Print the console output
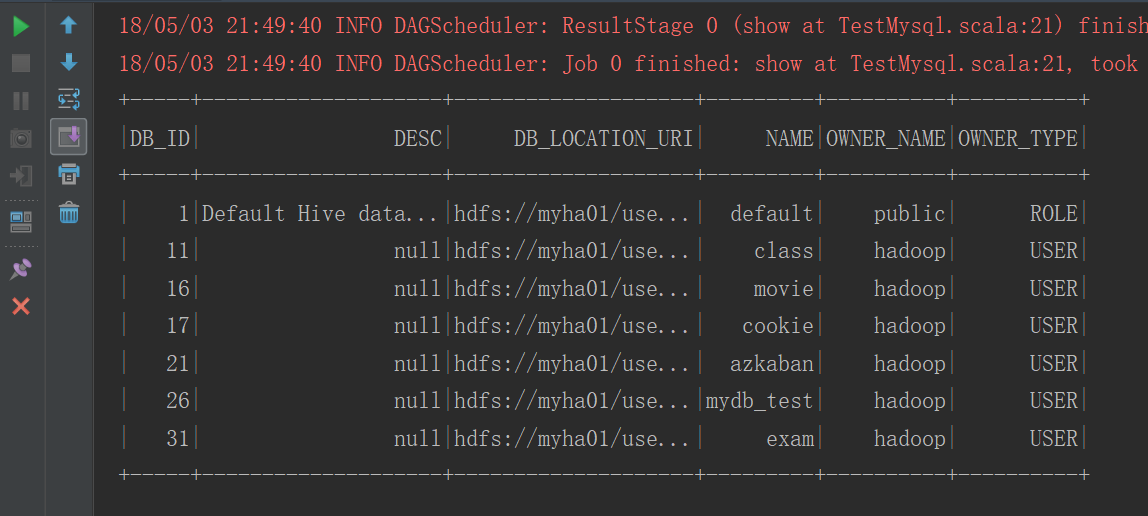Image resolution: width=1148 pixels, height=516 pixels. (x=69, y=174)
